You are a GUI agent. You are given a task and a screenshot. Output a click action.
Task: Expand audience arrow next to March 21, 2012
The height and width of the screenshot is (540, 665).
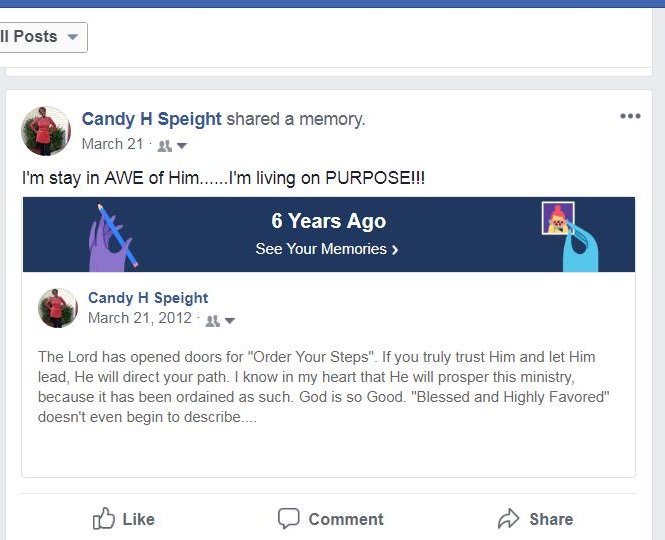pyautogui.click(x=229, y=321)
